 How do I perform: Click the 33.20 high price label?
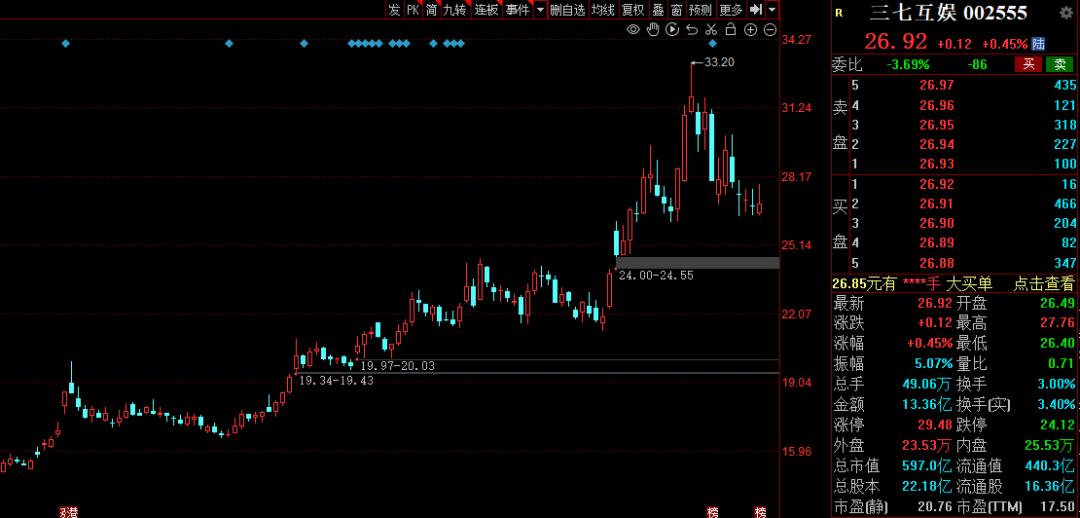click(720, 62)
